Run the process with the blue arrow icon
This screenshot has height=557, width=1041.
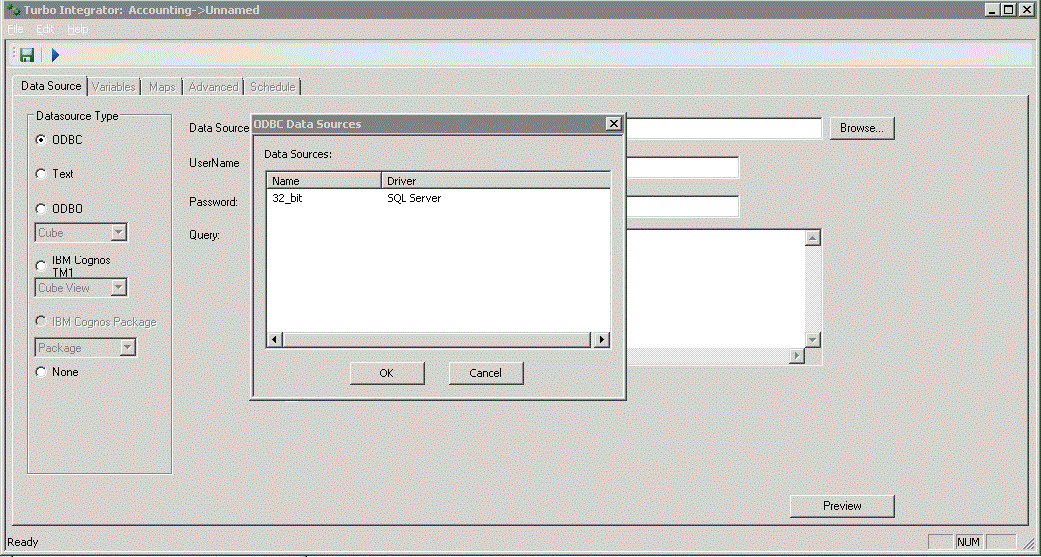(x=56, y=54)
